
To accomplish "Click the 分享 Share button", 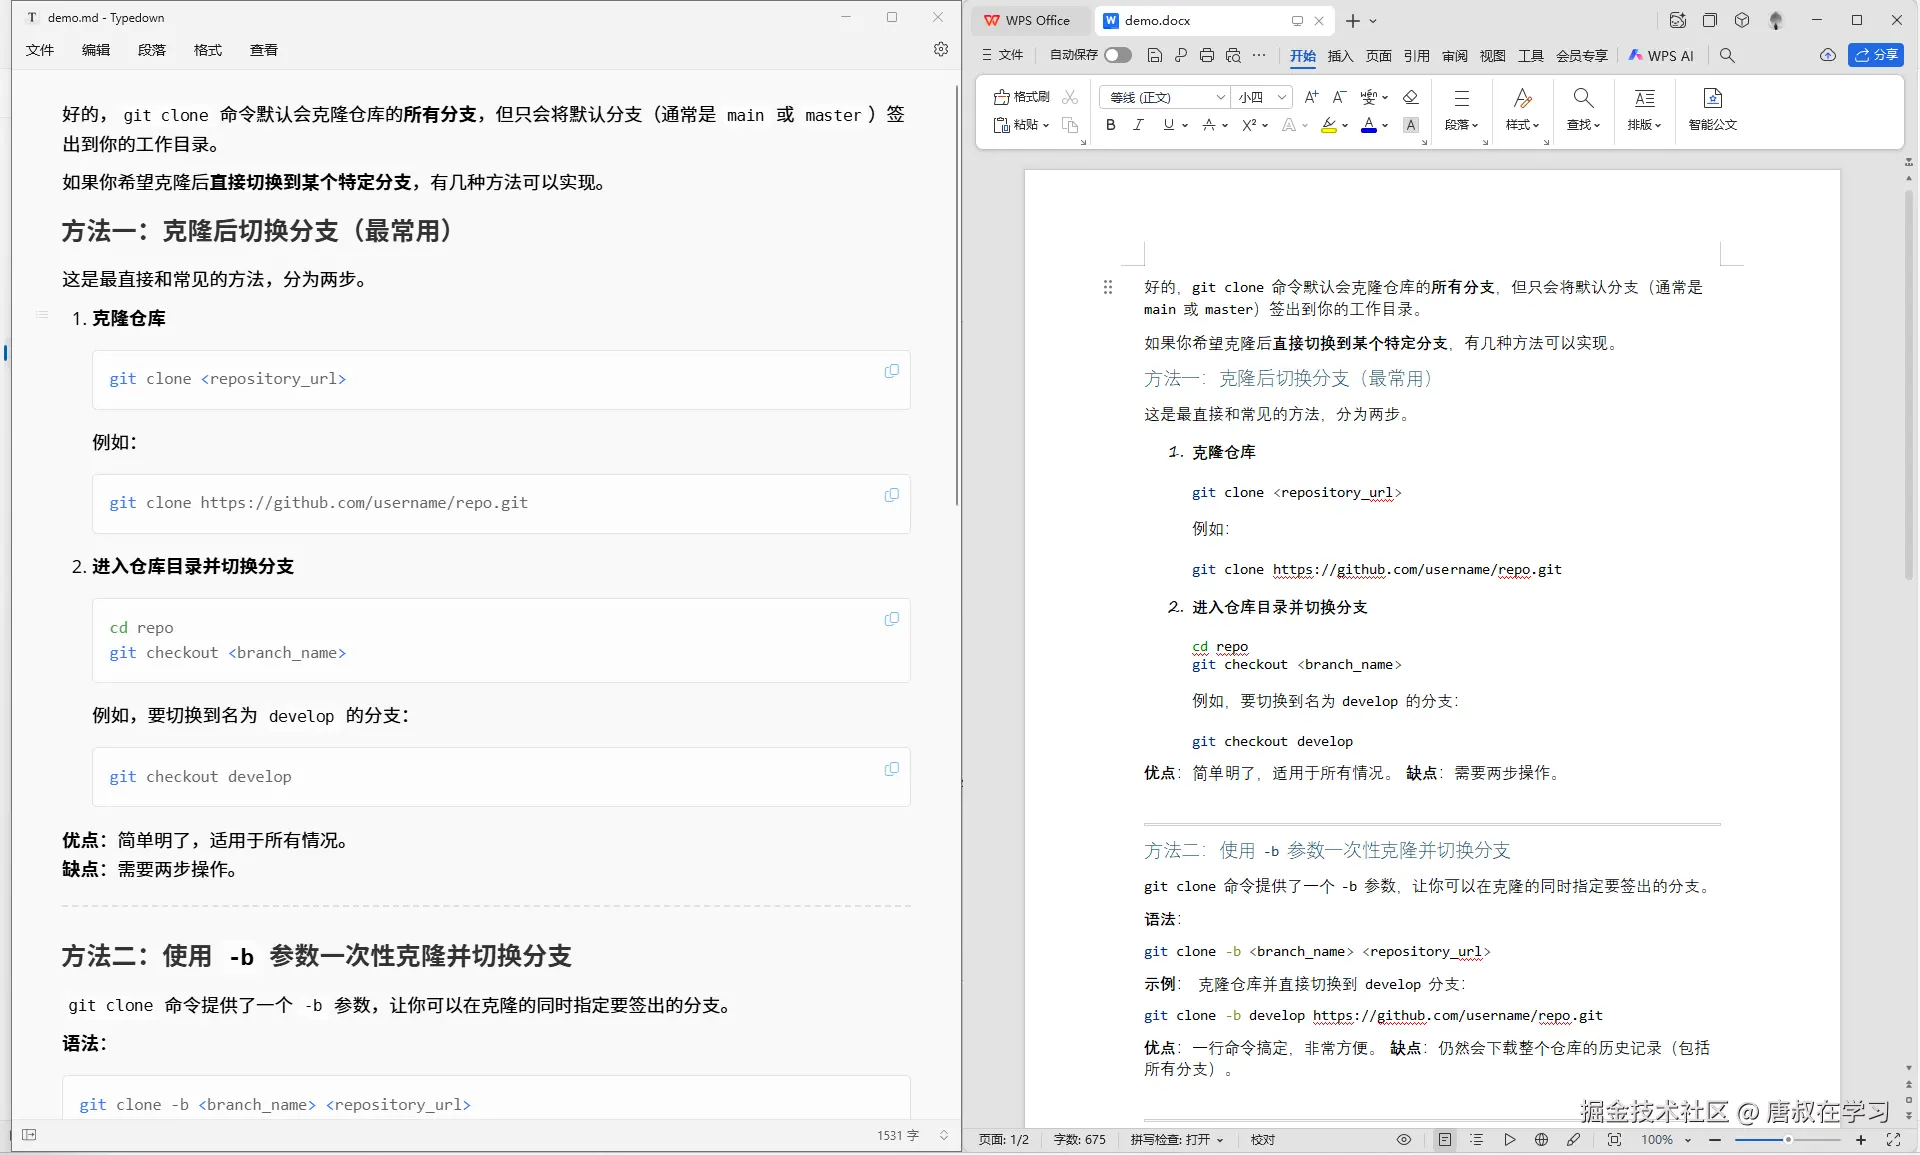I will click(1875, 55).
